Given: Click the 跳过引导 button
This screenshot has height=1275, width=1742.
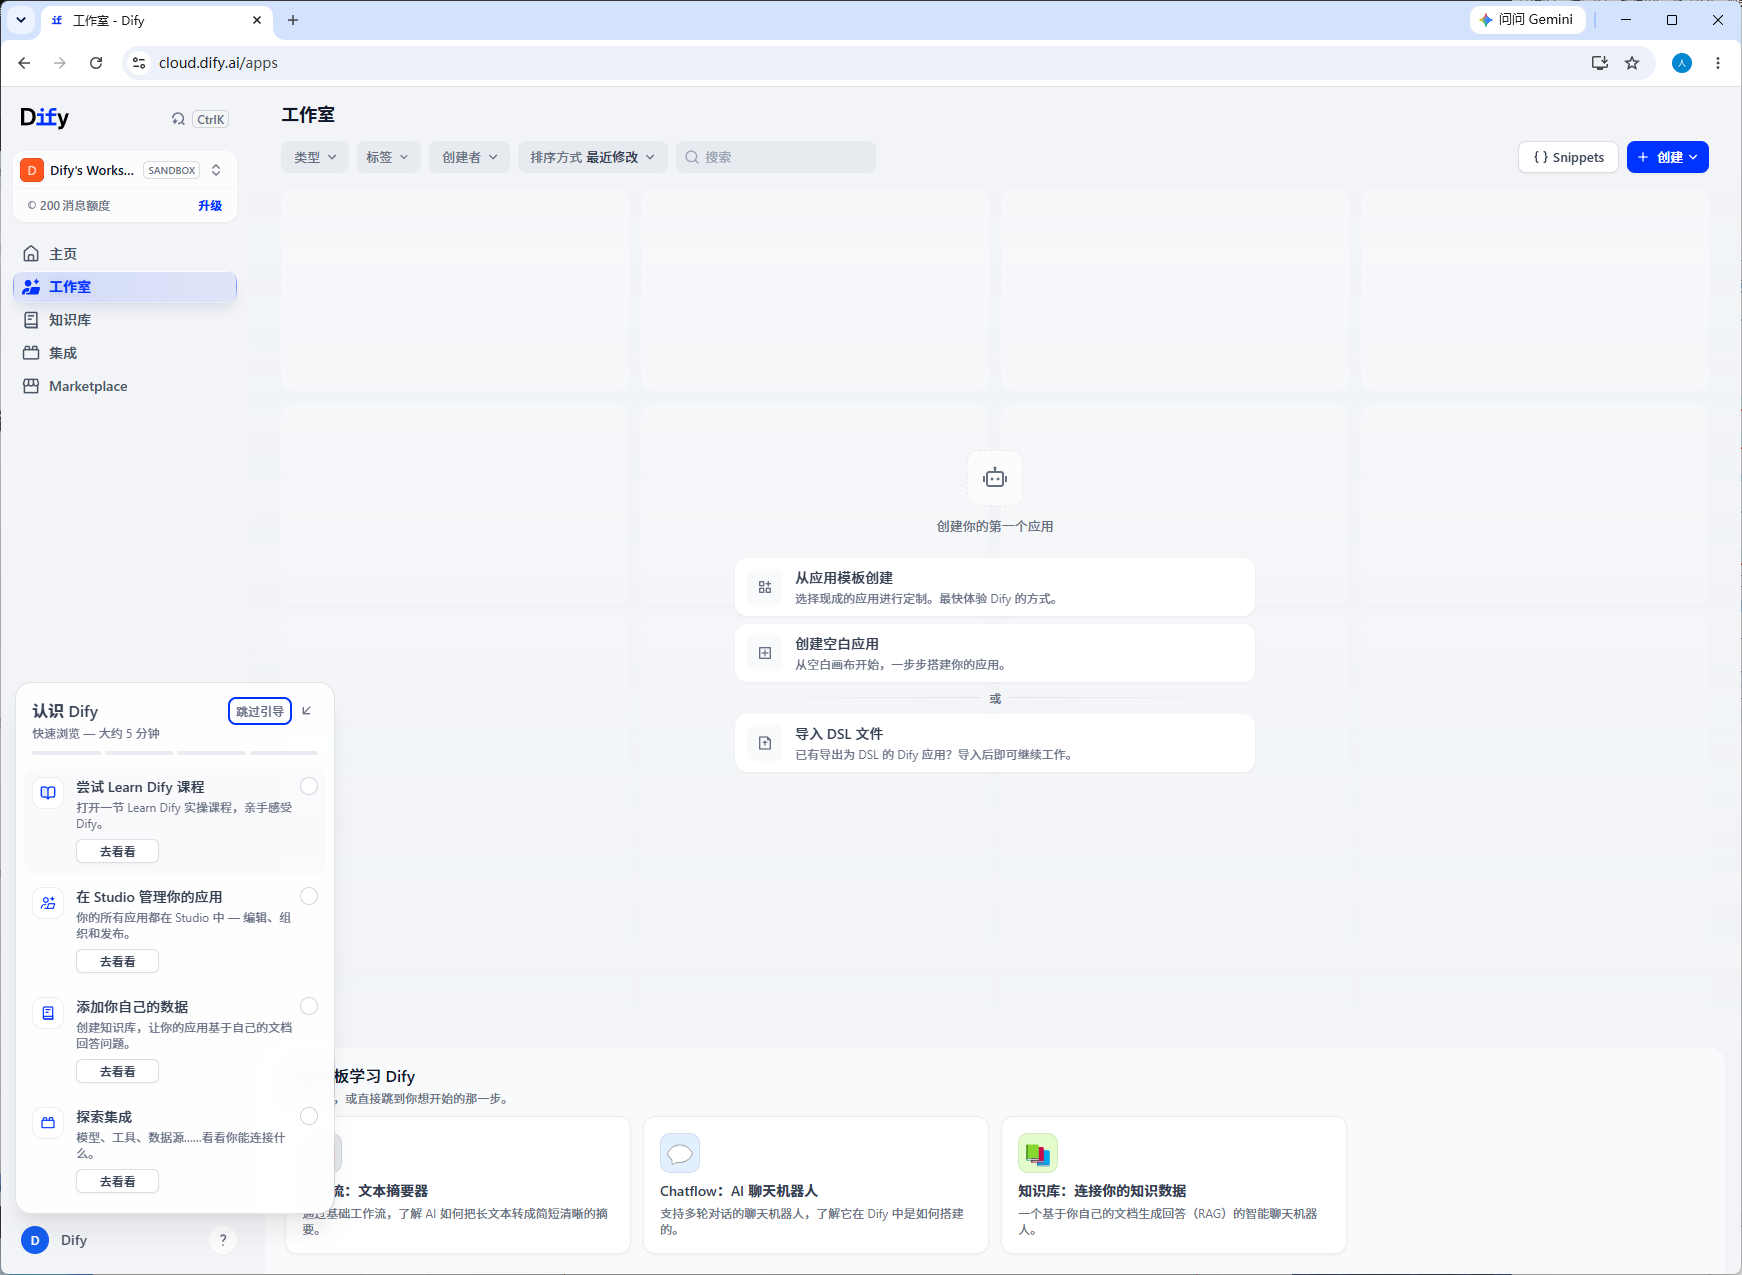Looking at the screenshot, I should 260,711.
